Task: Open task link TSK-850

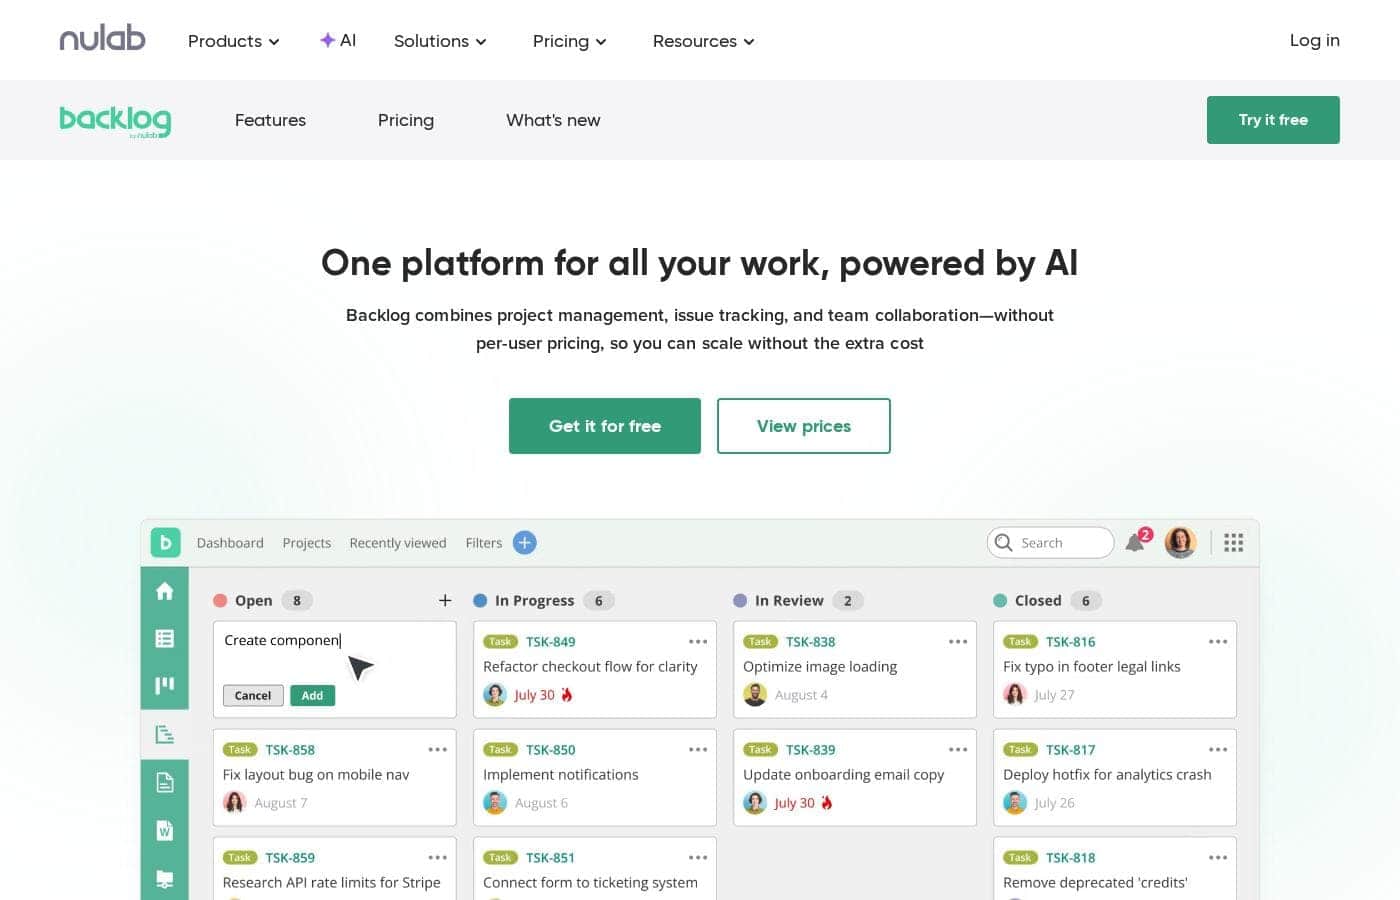Action: (551, 750)
